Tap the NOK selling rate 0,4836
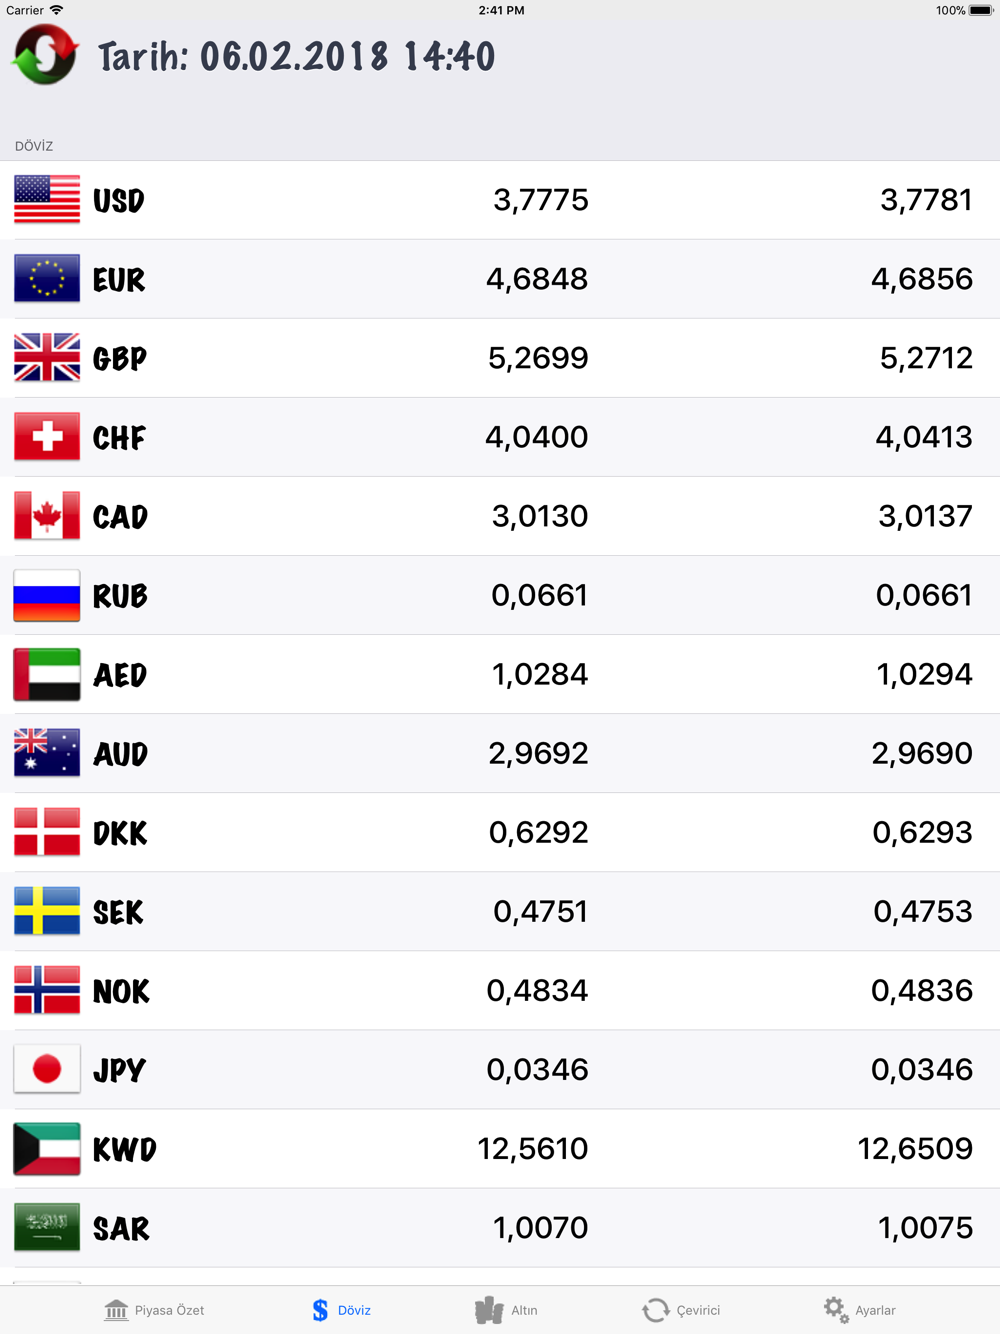 pyautogui.click(x=922, y=991)
